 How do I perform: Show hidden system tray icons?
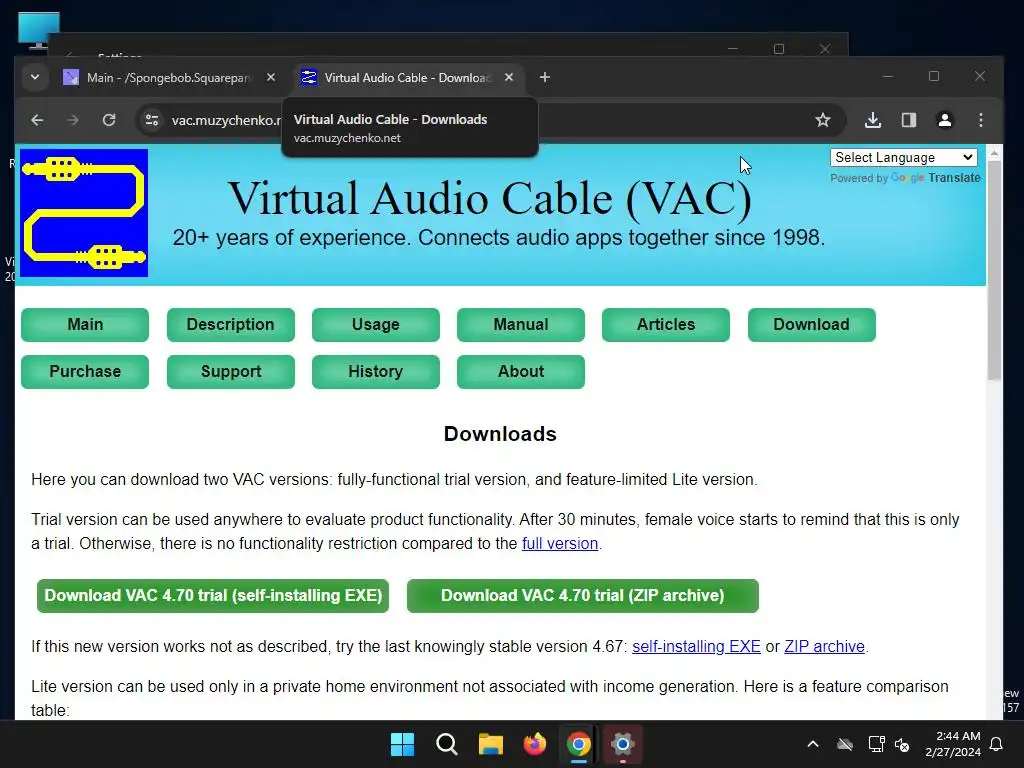(x=813, y=744)
